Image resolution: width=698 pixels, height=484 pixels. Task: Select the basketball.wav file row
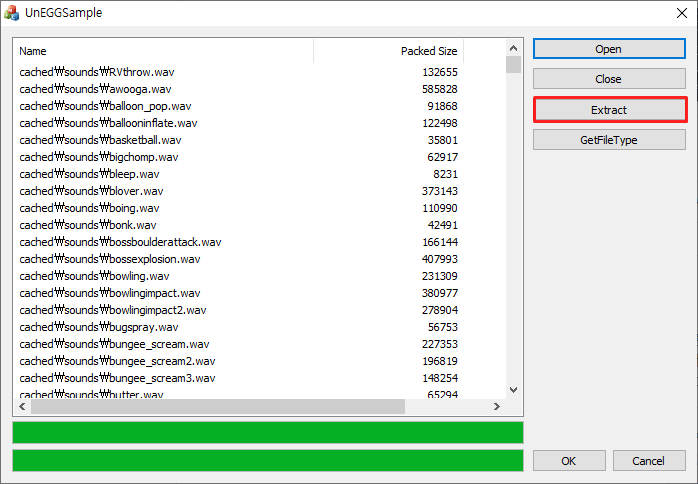pos(238,140)
